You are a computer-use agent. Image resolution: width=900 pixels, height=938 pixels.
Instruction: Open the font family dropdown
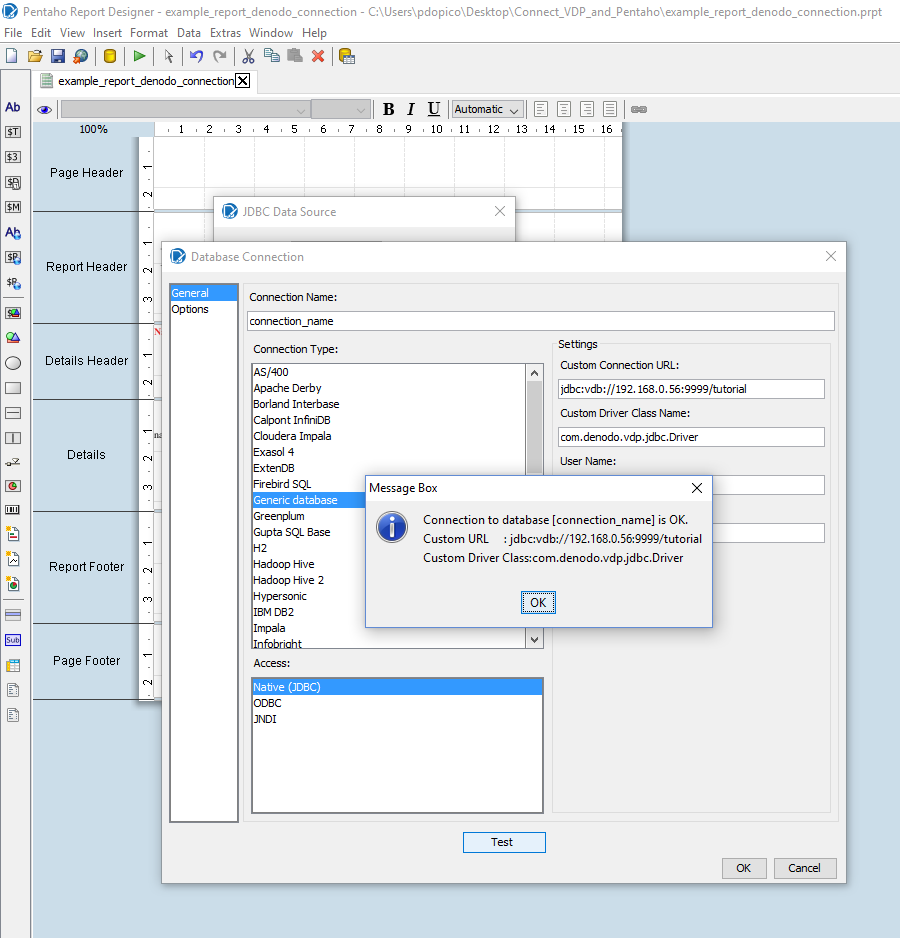(185, 109)
